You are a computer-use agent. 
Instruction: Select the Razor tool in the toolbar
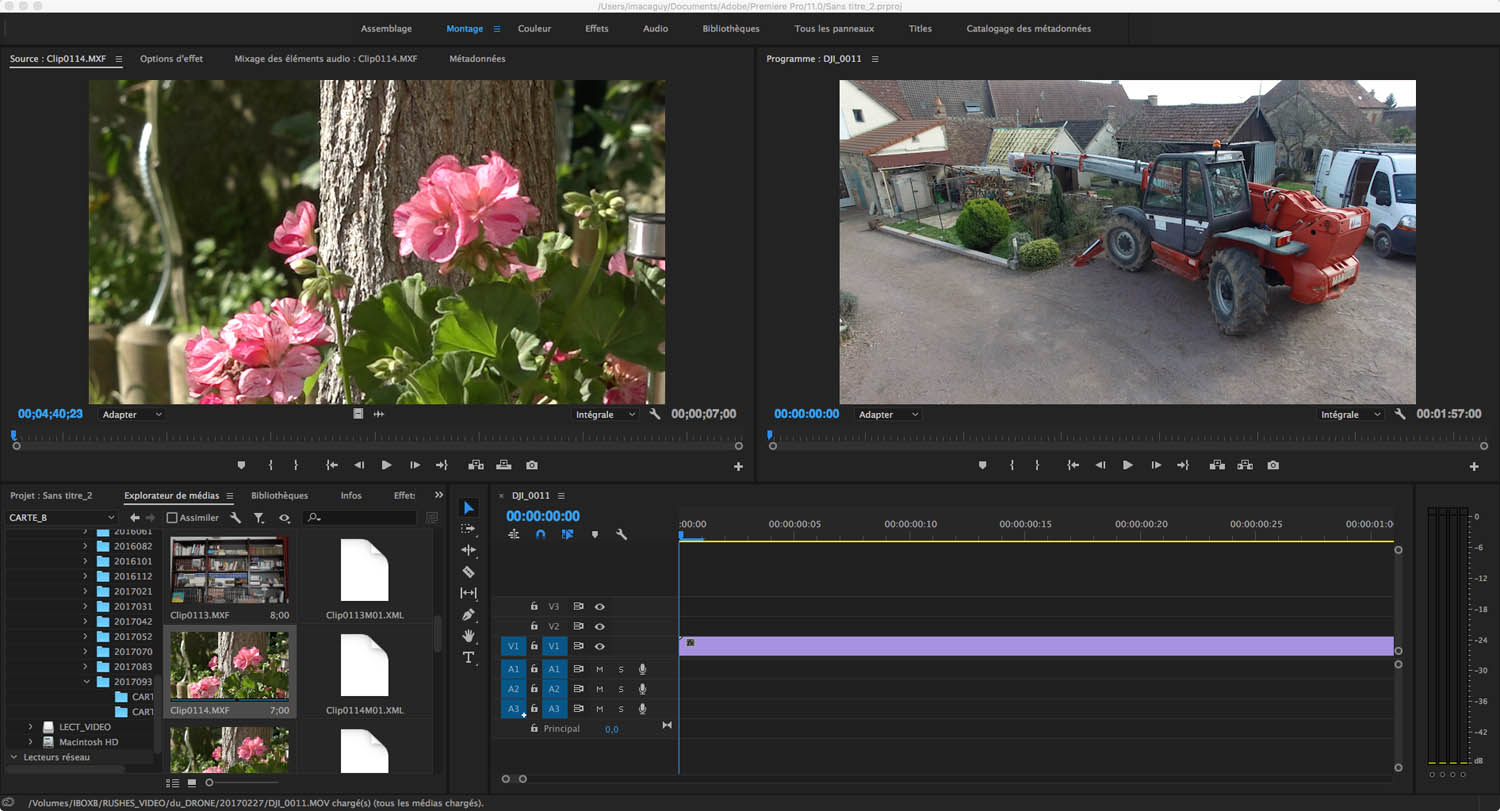click(x=468, y=572)
